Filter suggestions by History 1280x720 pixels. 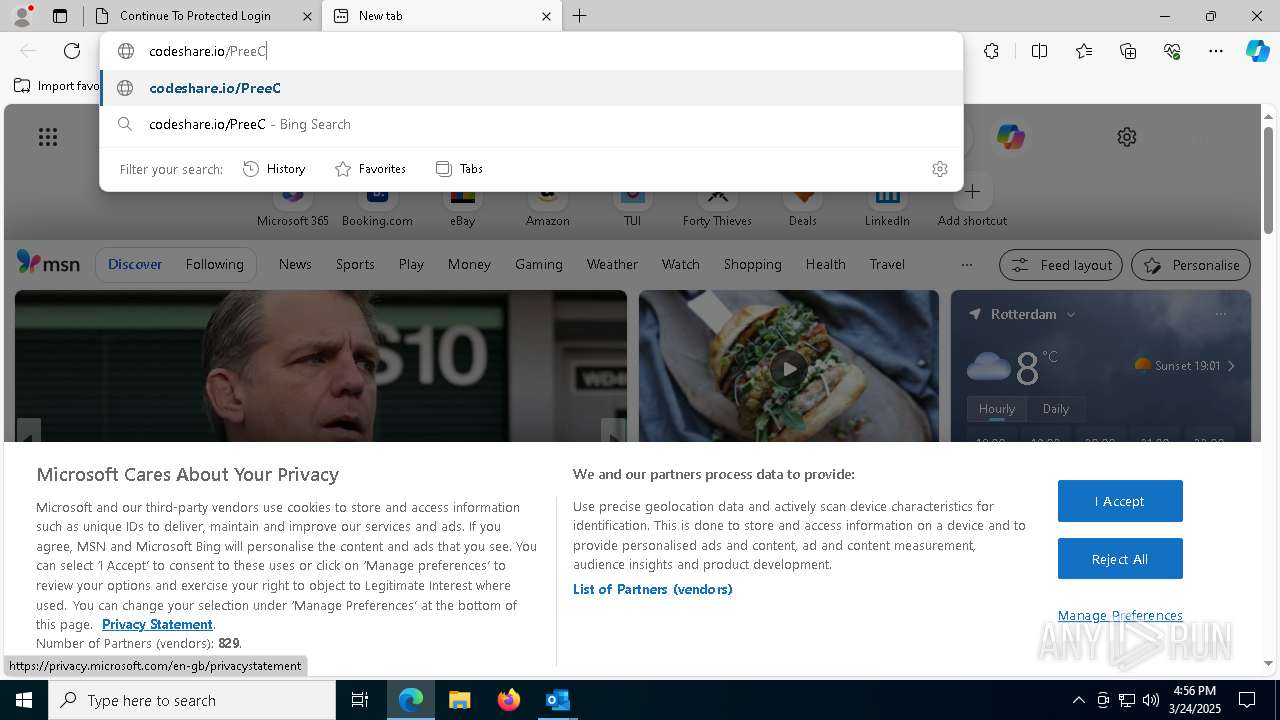pos(274,169)
